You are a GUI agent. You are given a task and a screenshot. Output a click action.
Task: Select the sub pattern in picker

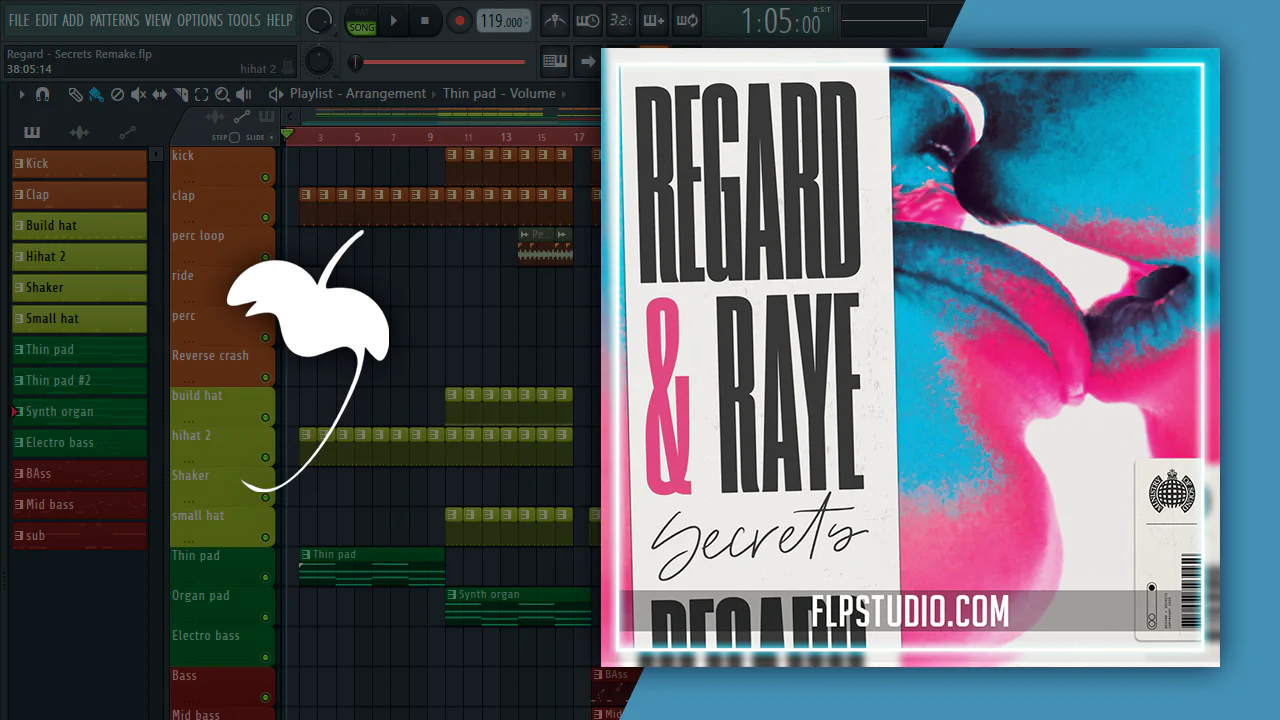tap(79, 536)
